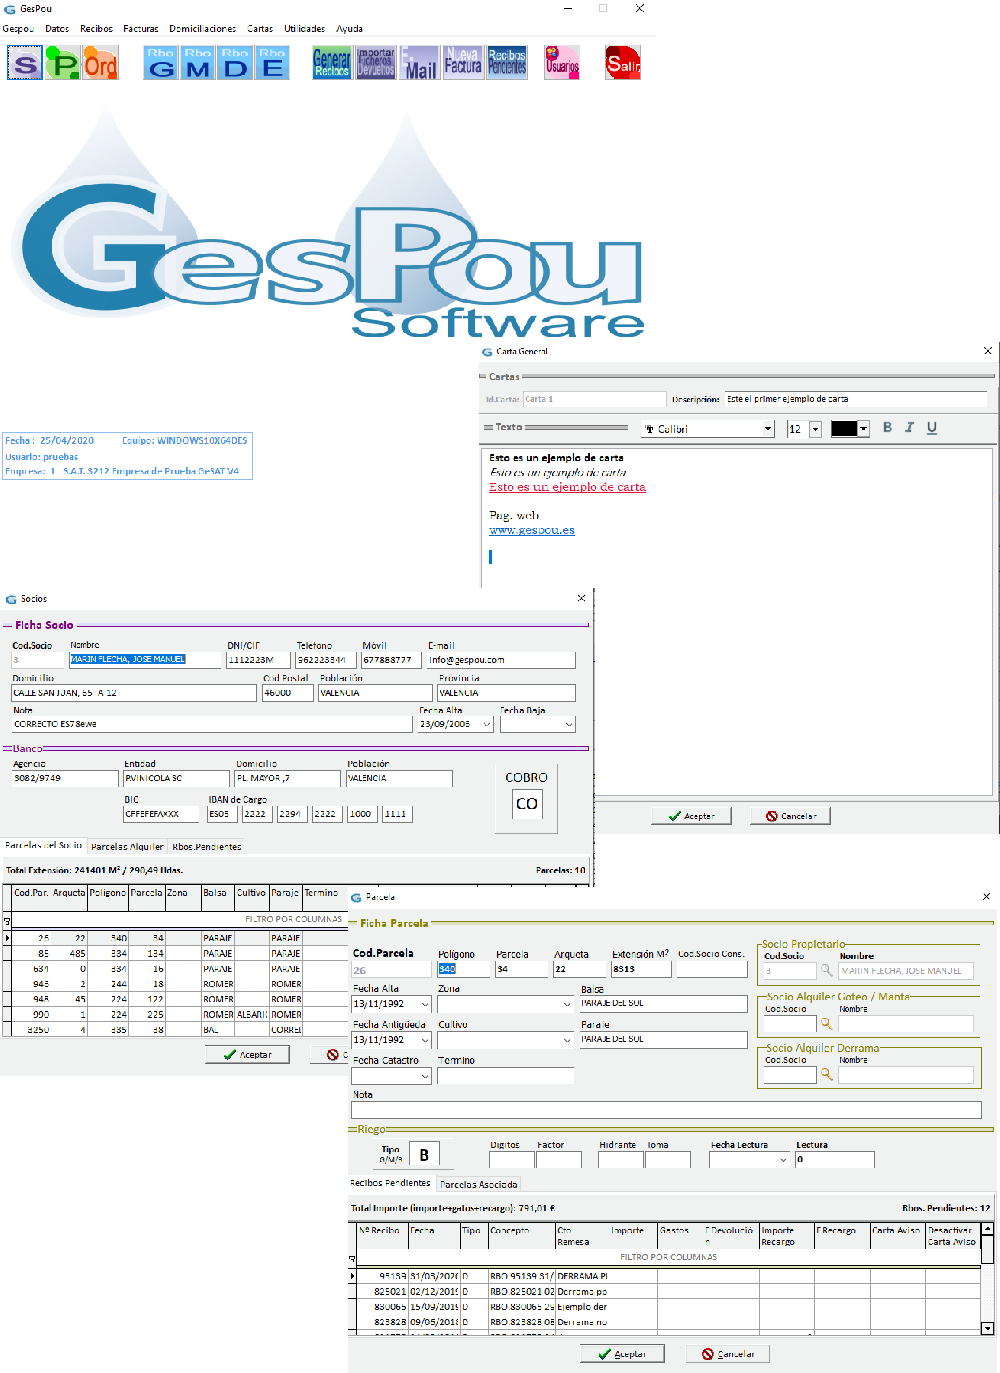Open the Rbo G toolbar icon
This screenshot has width=1000, height=1373.
pos(161,63)
